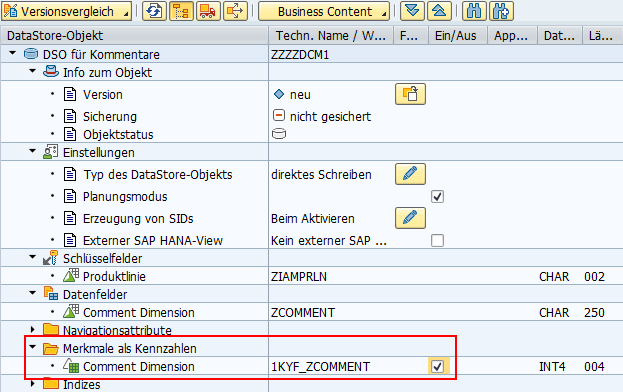Image resolution: width=623 pixels, height=392 pixels.
Task: Expand the Indizes folder
Action: coord(33,383)
